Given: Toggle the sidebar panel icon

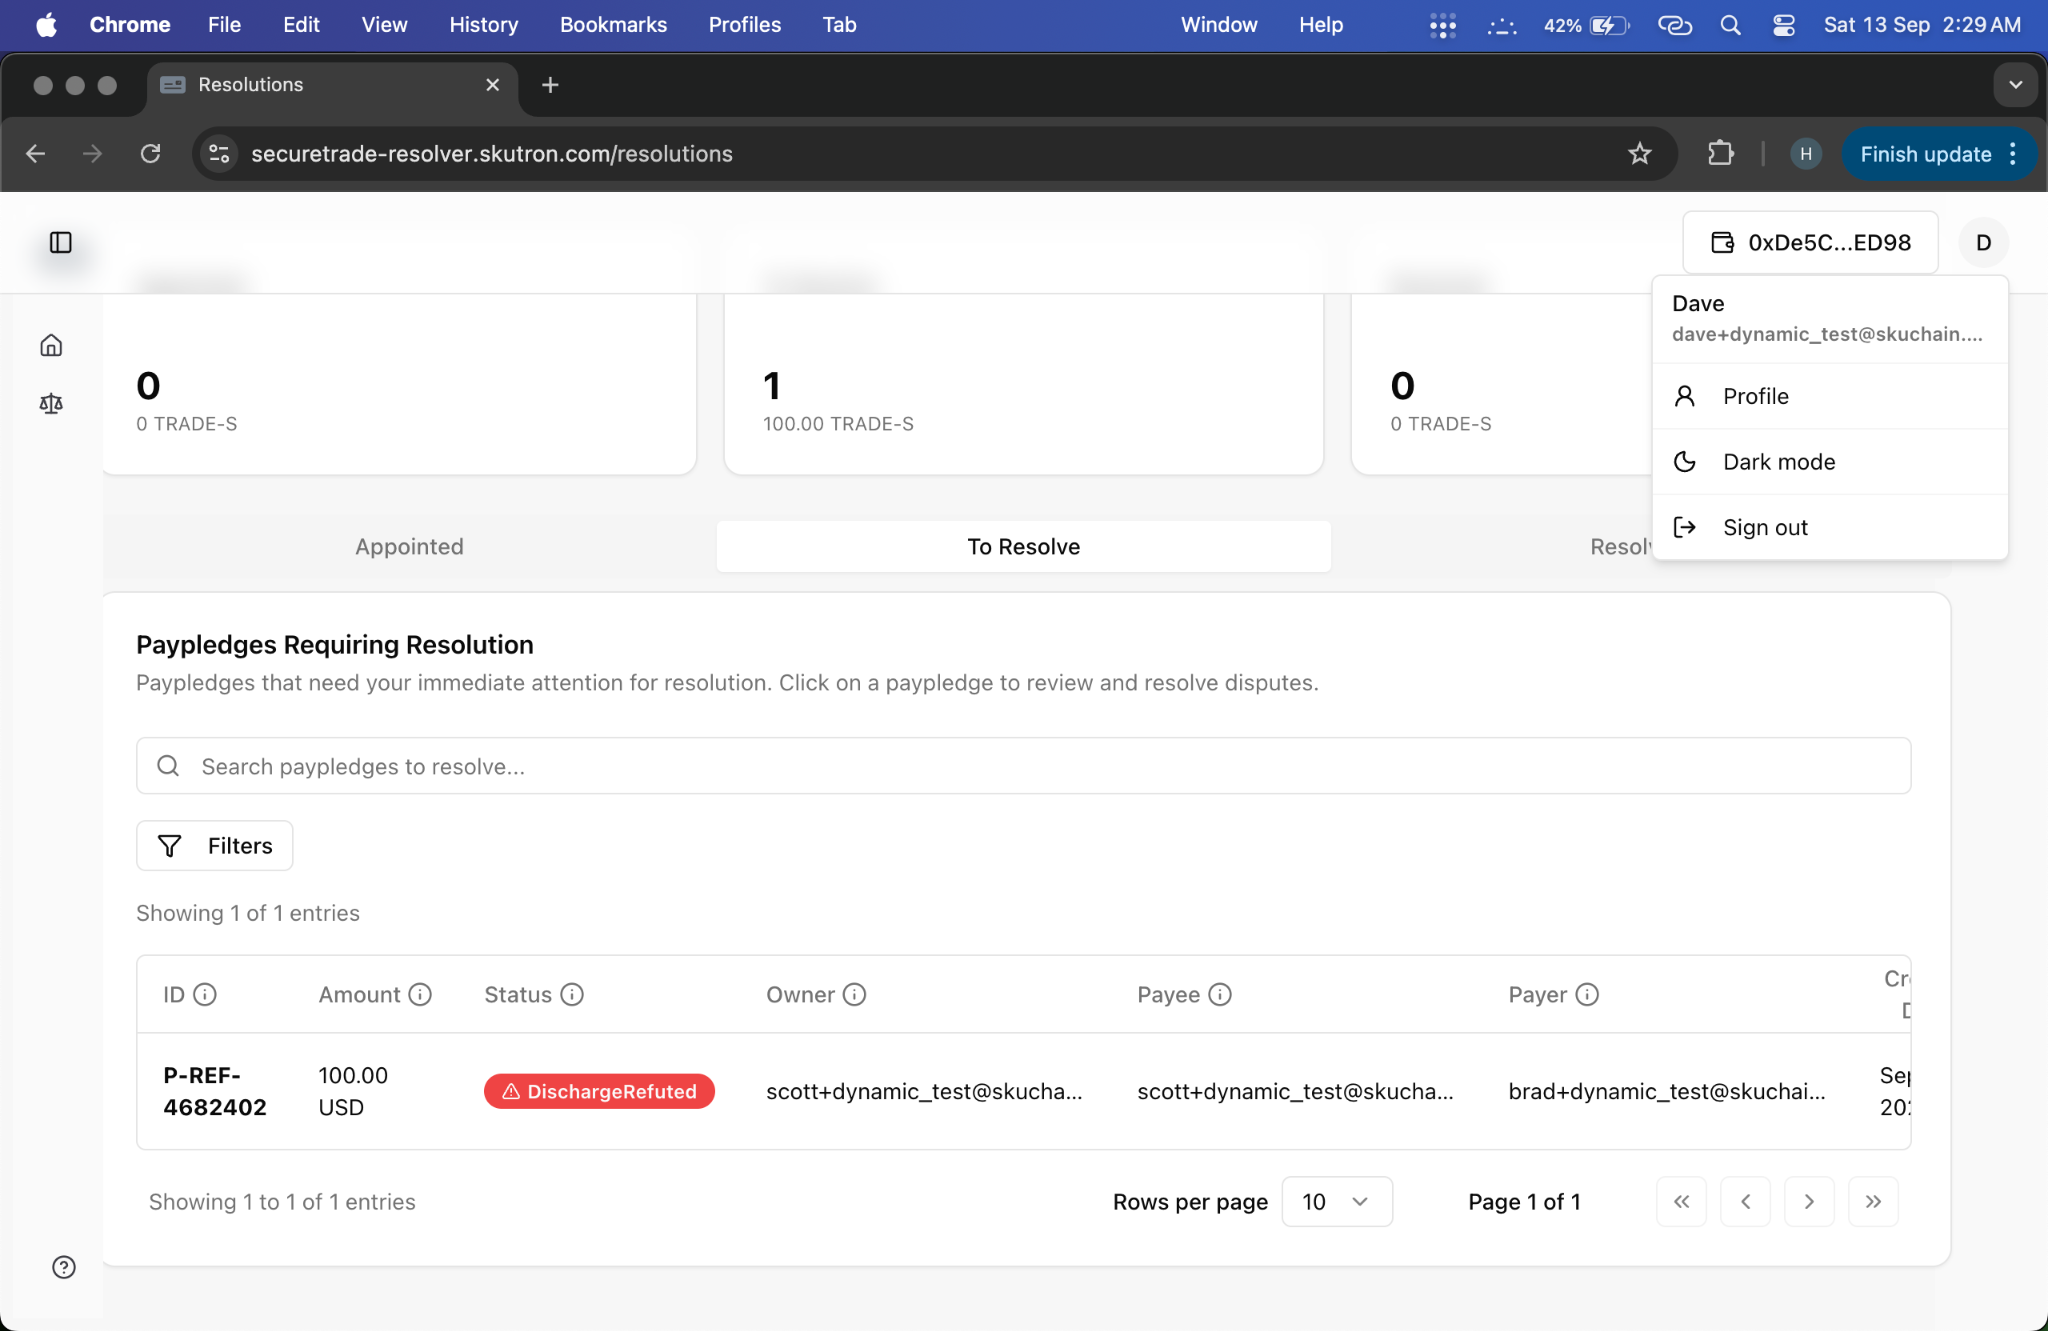Looking at the screenshot, I should (x=61, y=243).
